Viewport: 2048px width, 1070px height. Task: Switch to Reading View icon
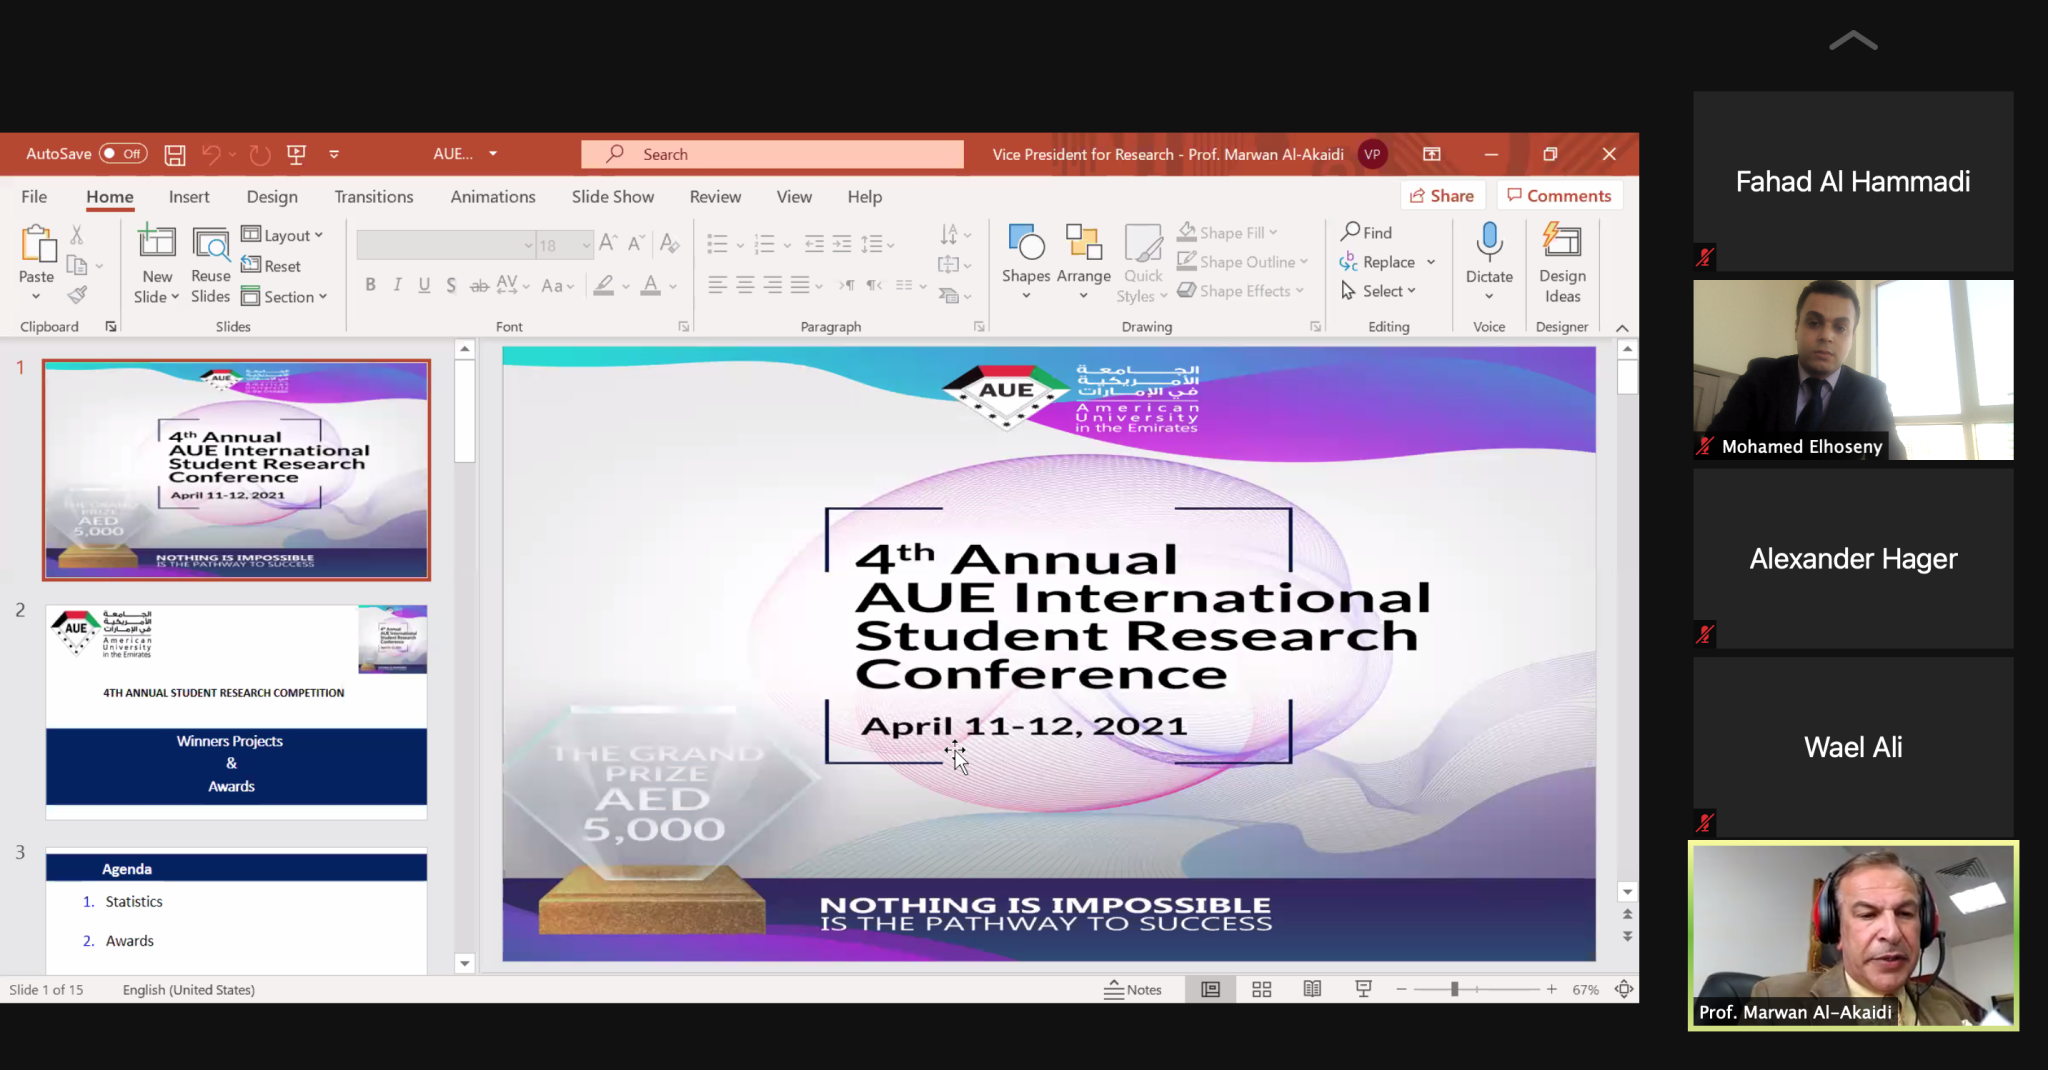[1312, 989]
